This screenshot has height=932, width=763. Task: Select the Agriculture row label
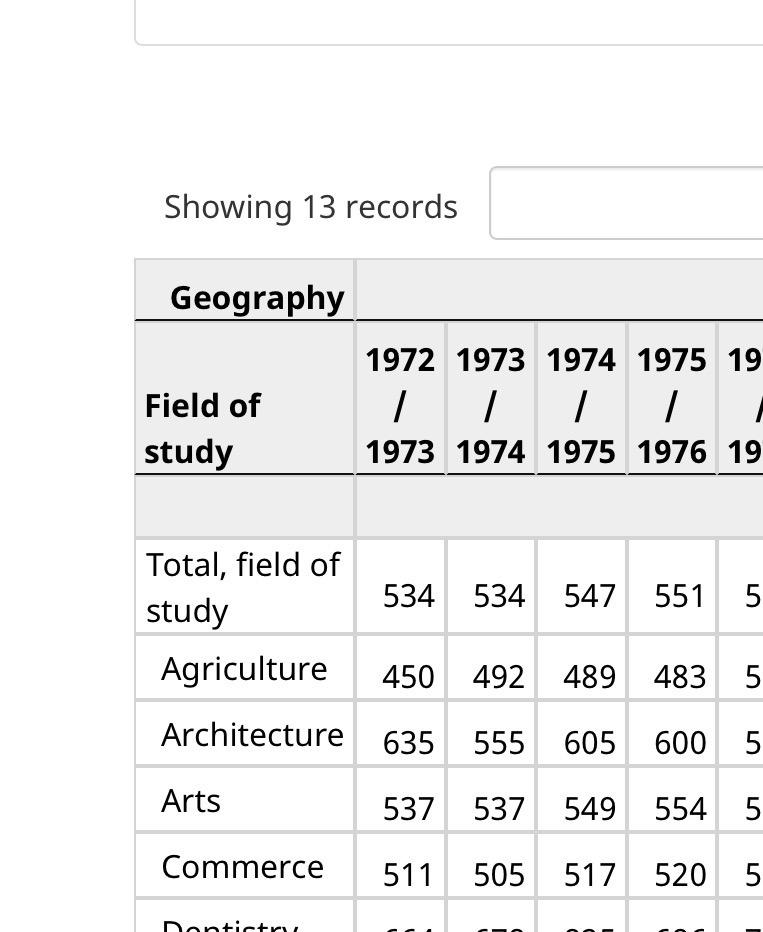[x=245, y=669]
